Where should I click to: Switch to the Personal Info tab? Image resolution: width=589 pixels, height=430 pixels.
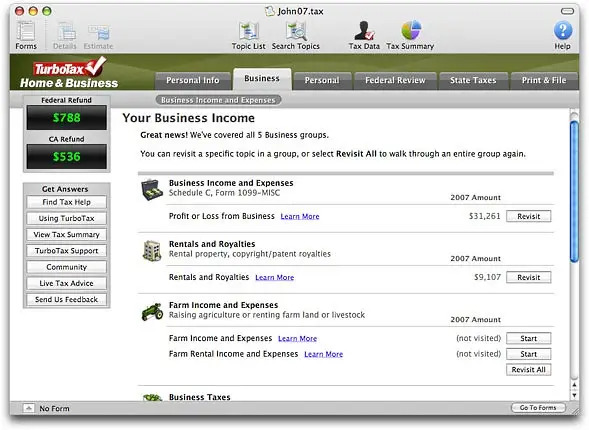[193, 80]
